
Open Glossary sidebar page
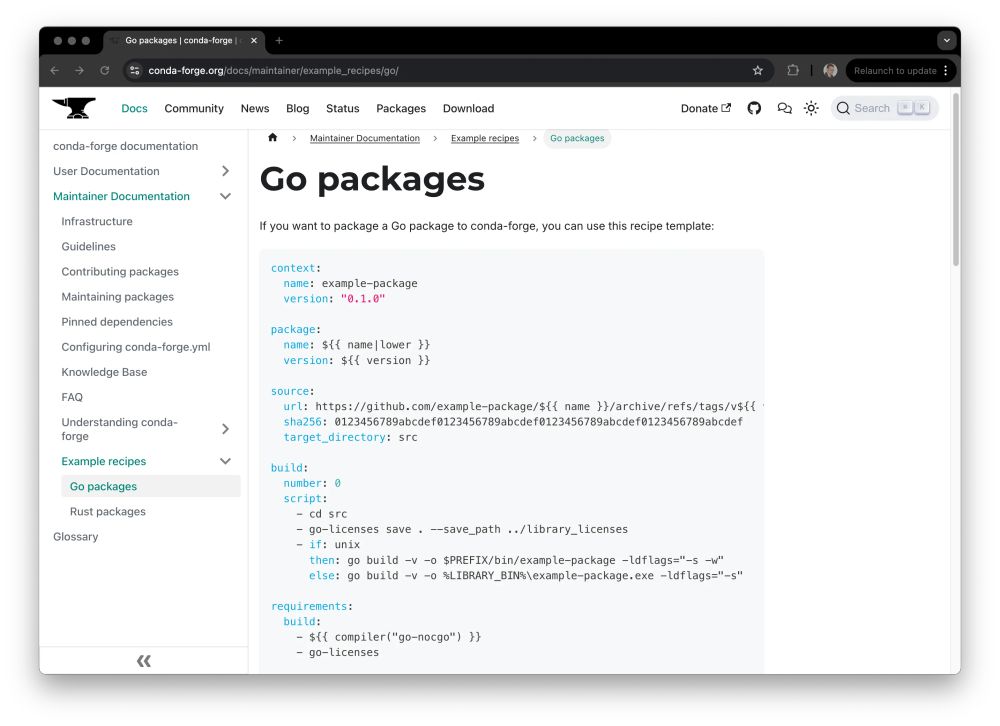[x=76, y=537]
